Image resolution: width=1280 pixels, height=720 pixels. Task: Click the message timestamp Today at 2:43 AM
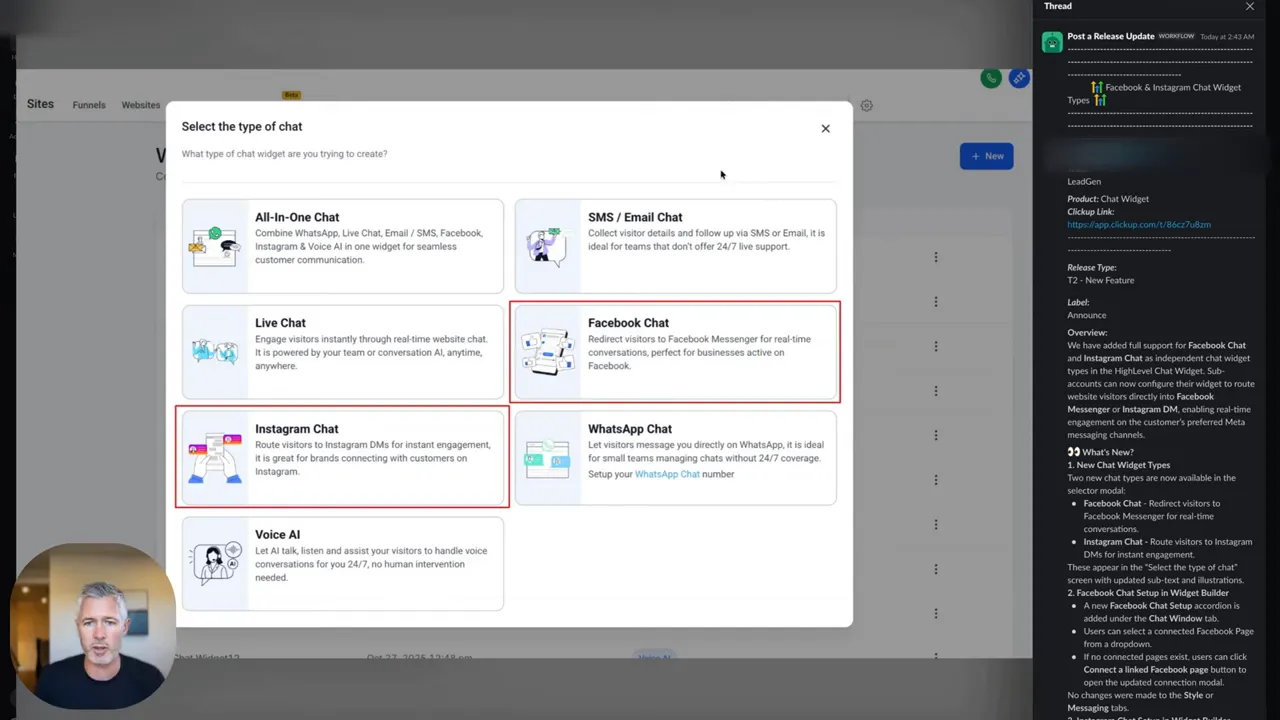coord(1226,37)
